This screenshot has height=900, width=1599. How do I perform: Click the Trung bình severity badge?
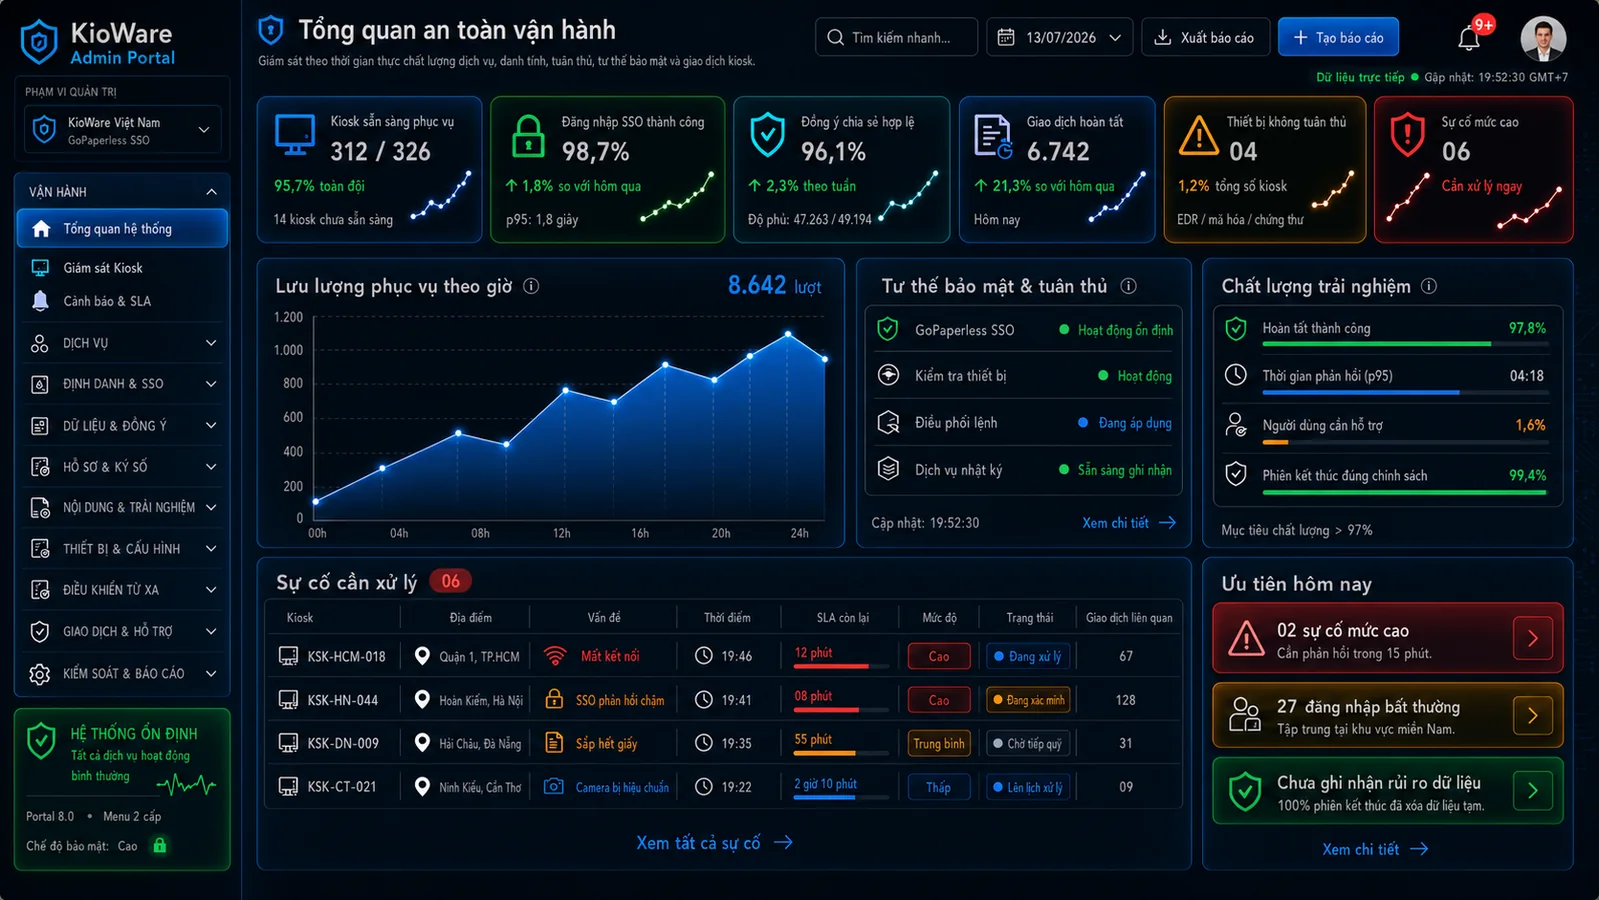939,743
